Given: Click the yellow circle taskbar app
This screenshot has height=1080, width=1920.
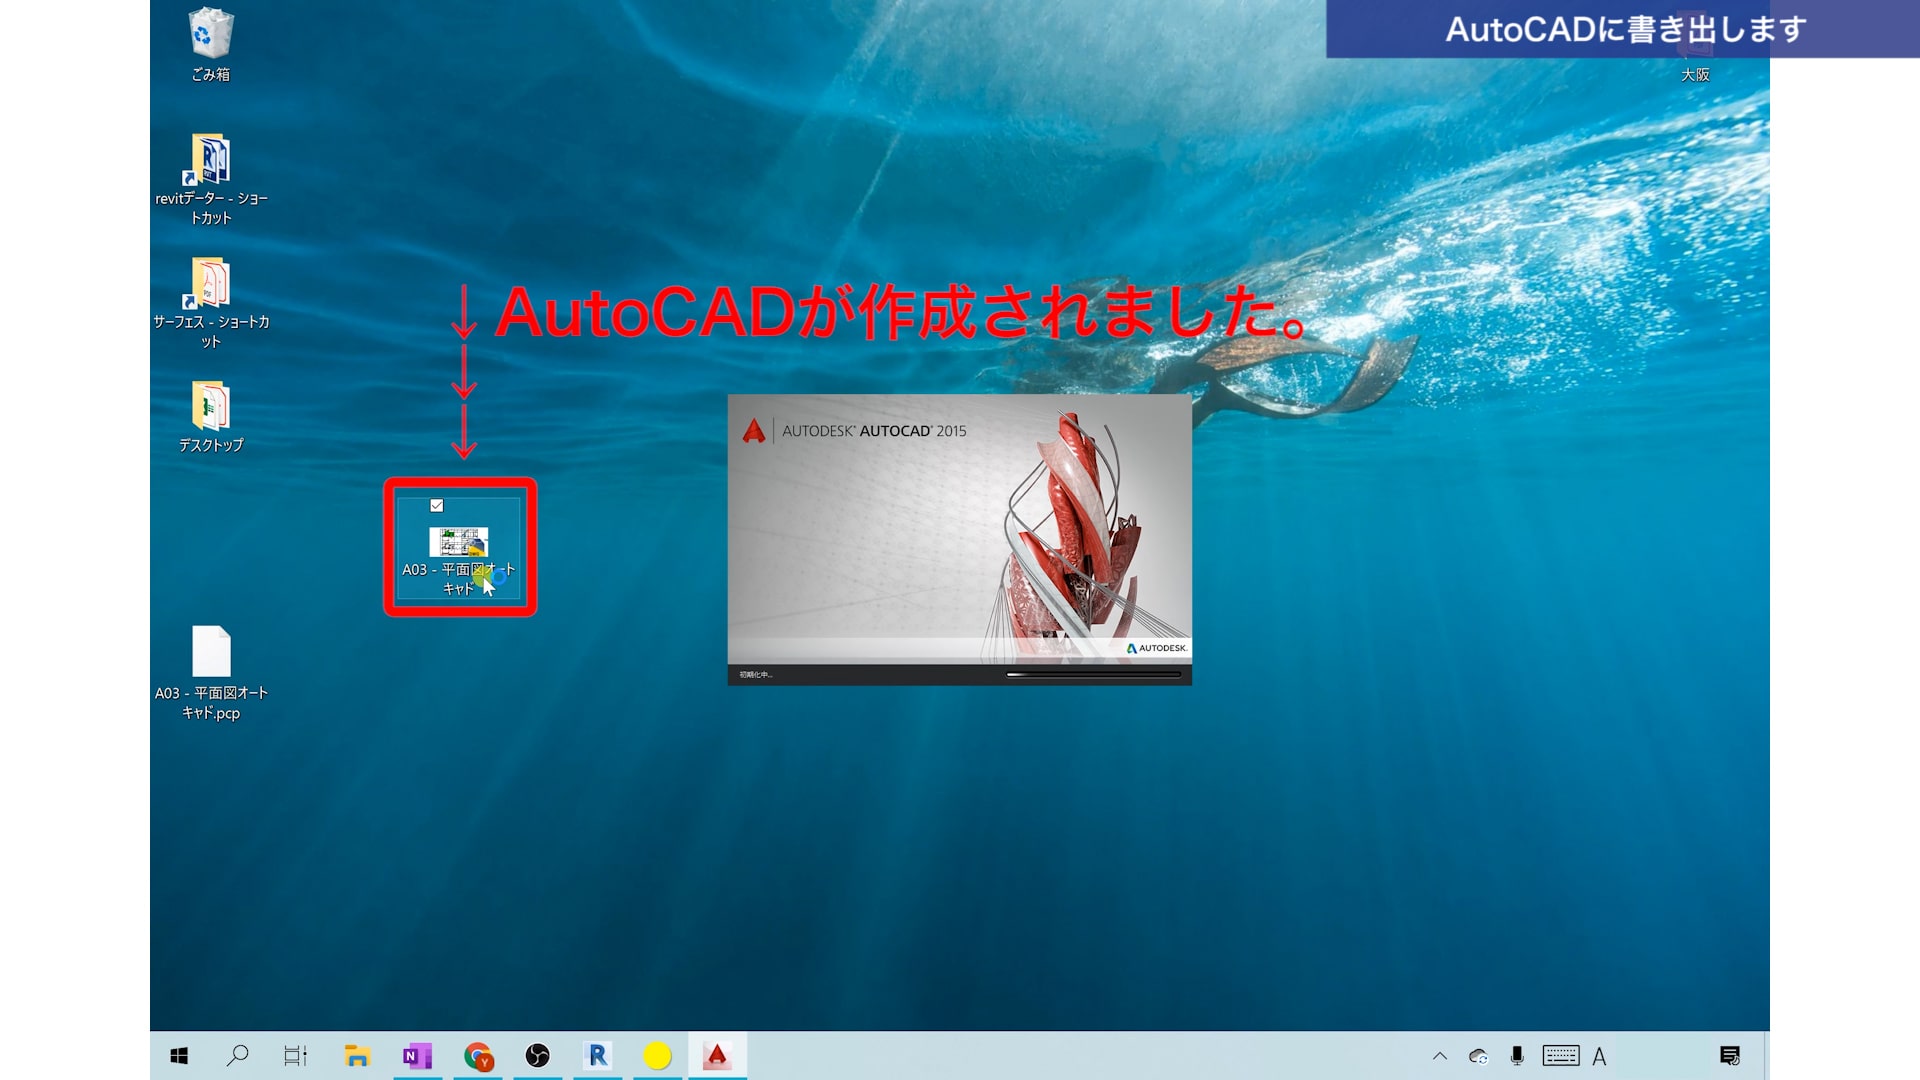Looking at the screenshot, I should tap(657, 1056).
